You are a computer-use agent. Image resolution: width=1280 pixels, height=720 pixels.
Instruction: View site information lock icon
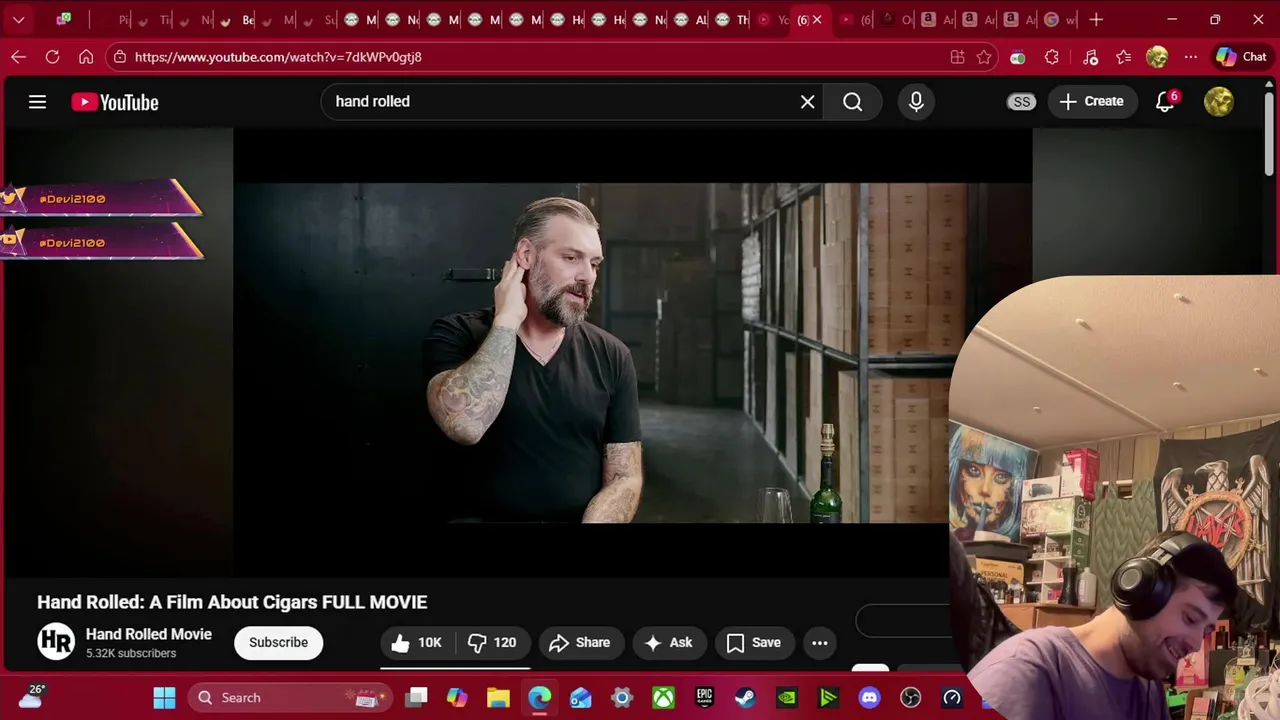pos(120,57)
